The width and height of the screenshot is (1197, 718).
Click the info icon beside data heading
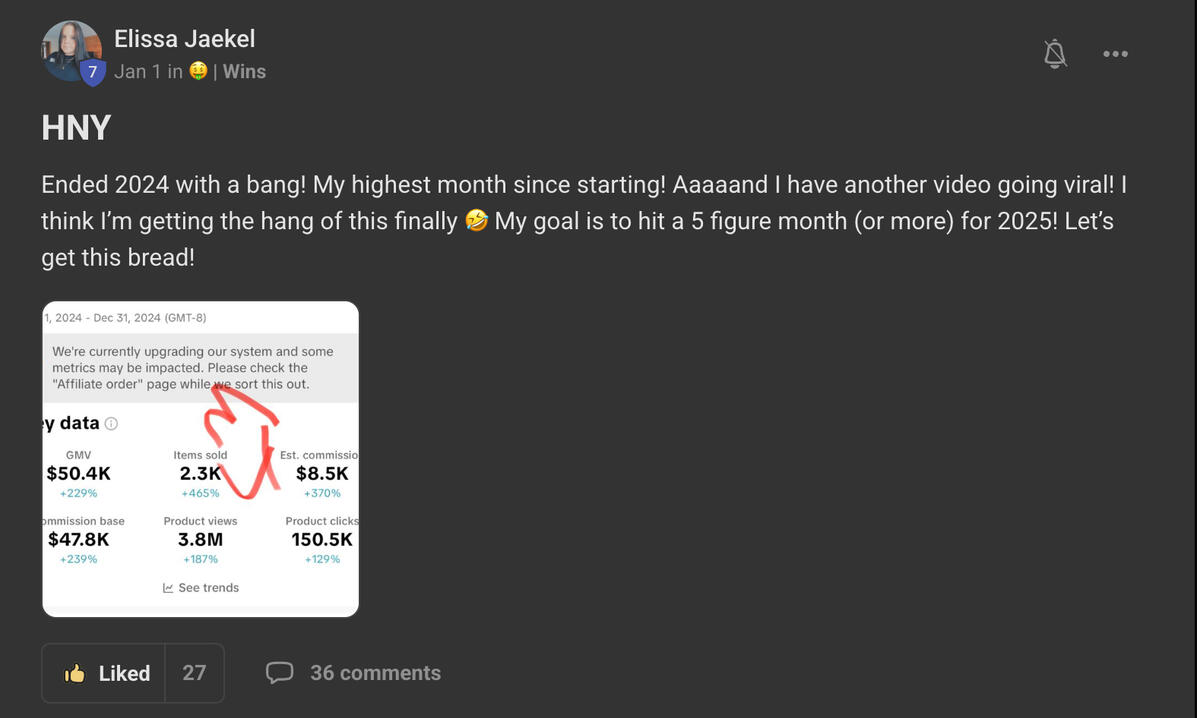(x=111, y=424)
